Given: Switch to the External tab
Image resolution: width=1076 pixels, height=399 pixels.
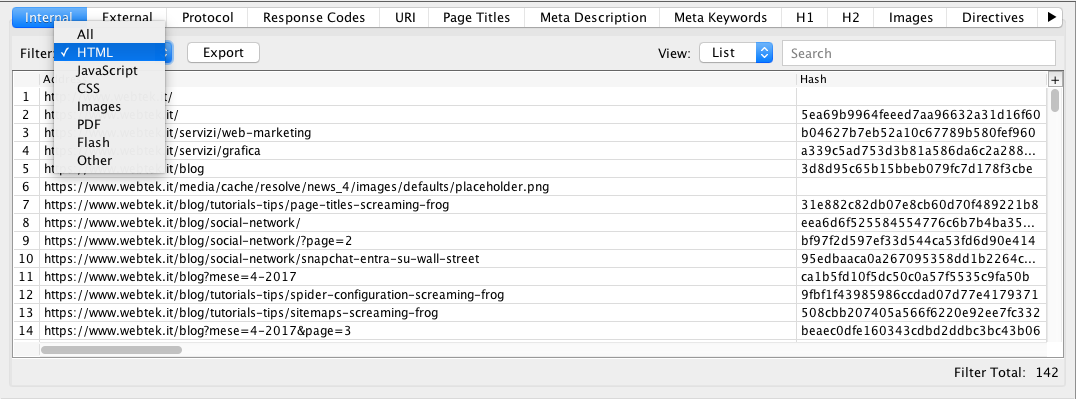Looking at the screenshot, I should (x=126, y=18).
